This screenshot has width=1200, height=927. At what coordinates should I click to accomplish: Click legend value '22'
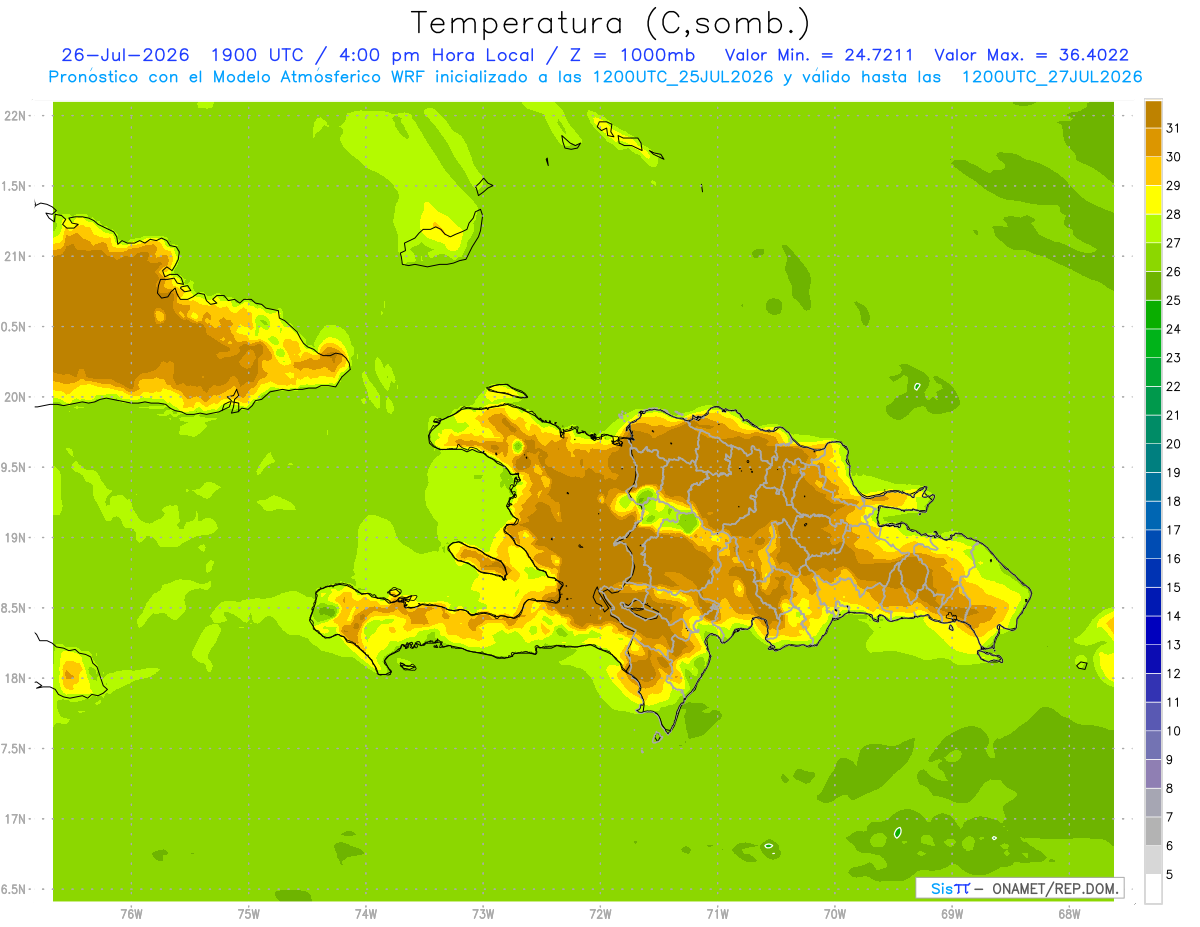point(1173,387)
